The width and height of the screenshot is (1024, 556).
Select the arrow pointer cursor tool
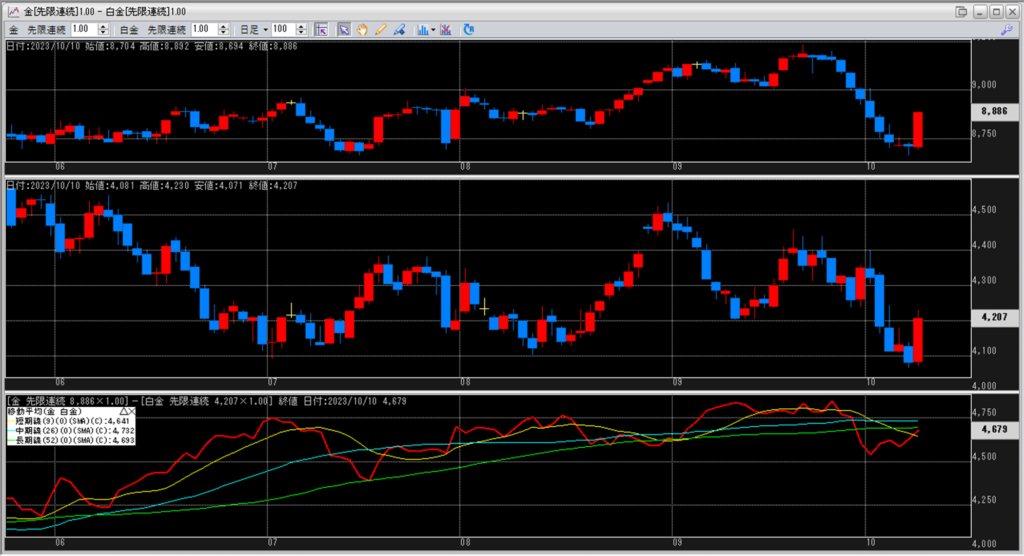pyautogui.click(x=343, y=29)
